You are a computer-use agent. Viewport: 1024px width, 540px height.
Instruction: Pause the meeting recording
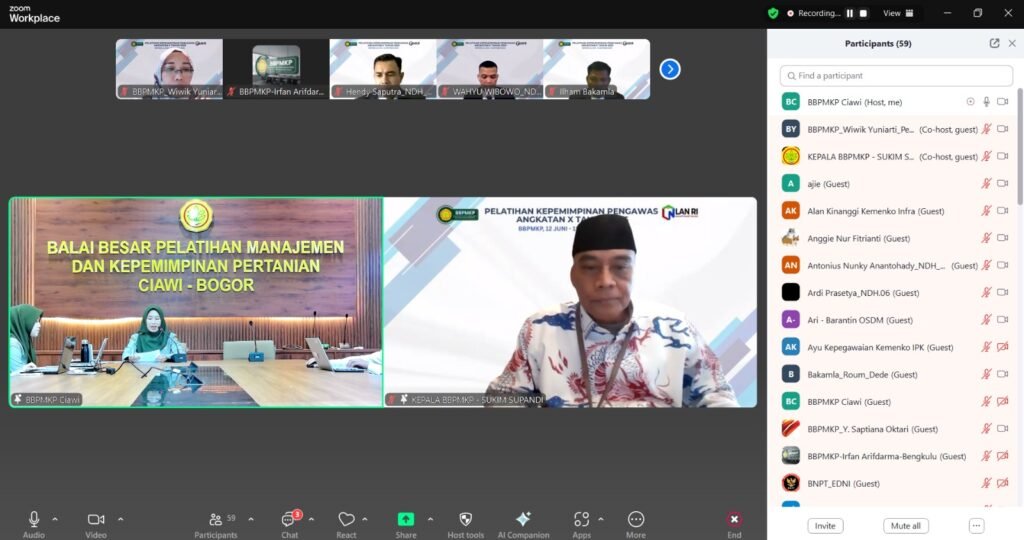click(x=850, y=13)
